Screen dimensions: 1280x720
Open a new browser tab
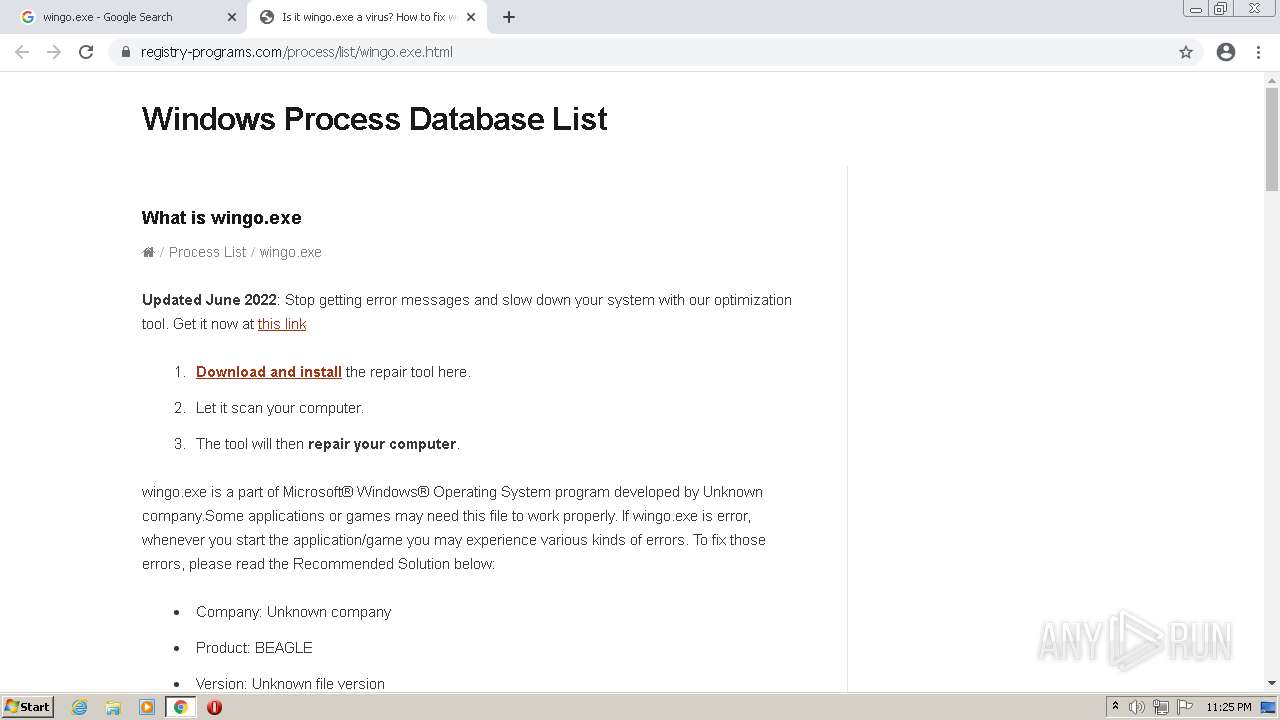tap(509, 17)
